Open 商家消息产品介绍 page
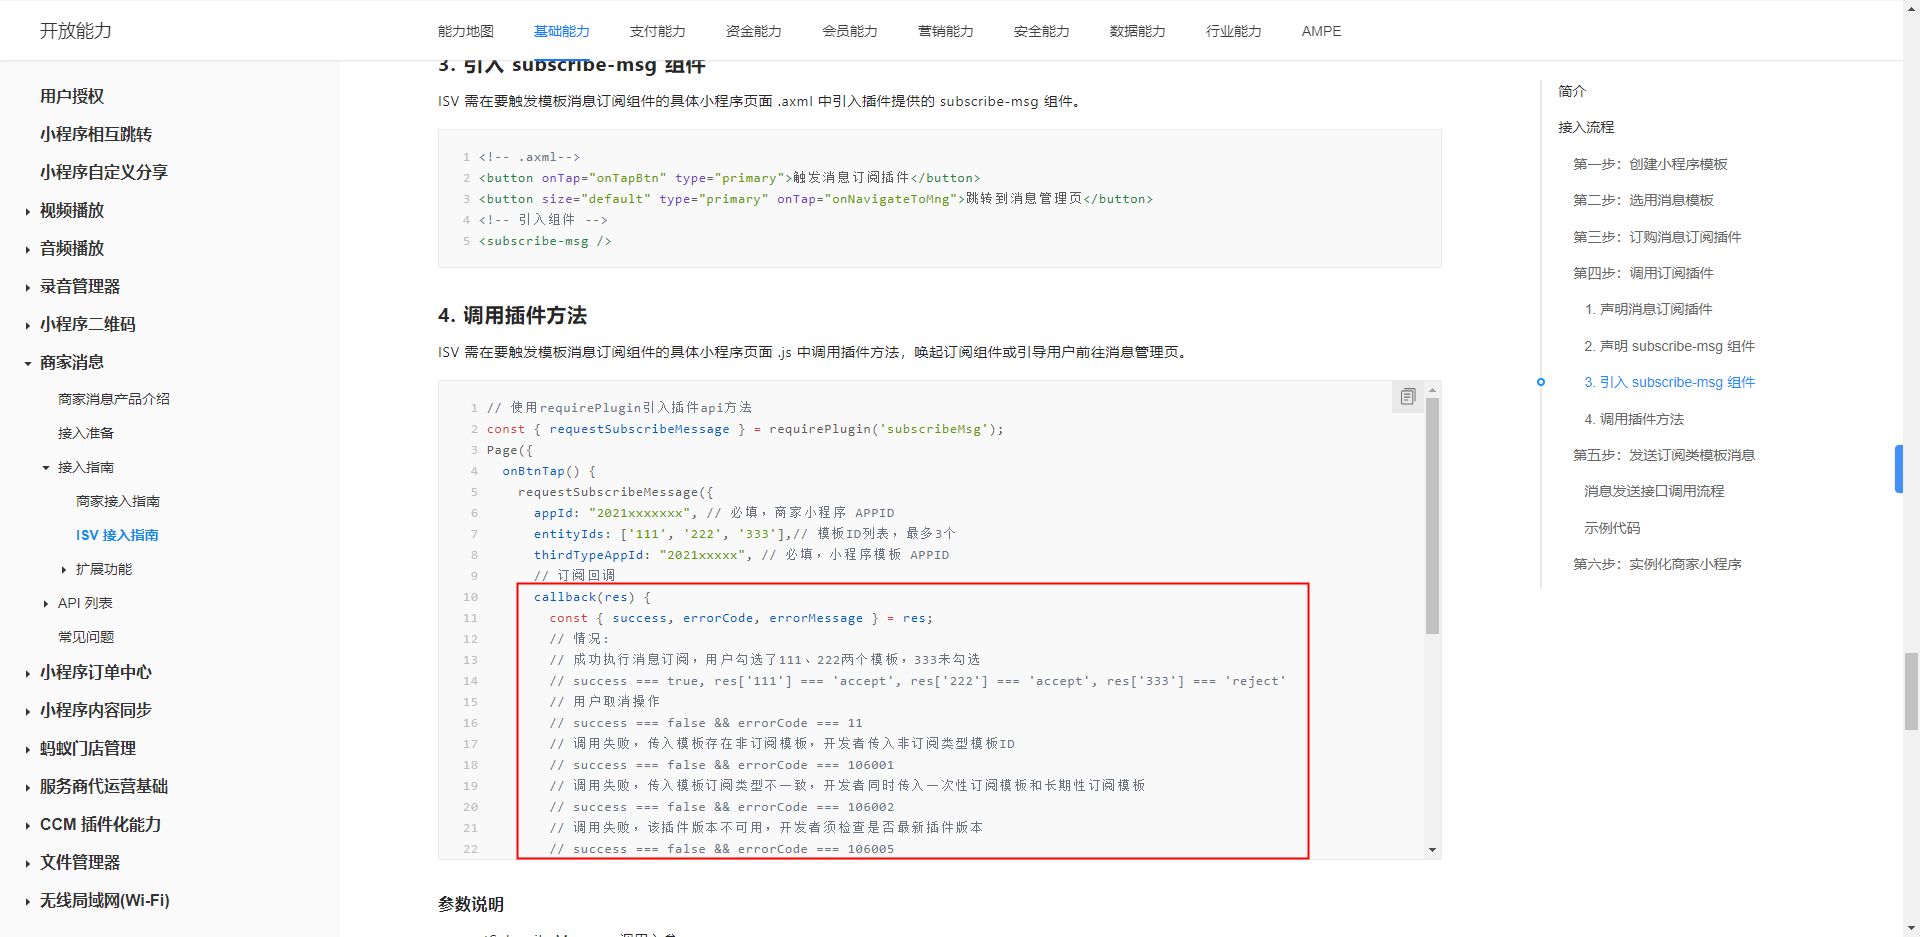1920x937 pixels. pyautogui.click(x=114, y=399)
